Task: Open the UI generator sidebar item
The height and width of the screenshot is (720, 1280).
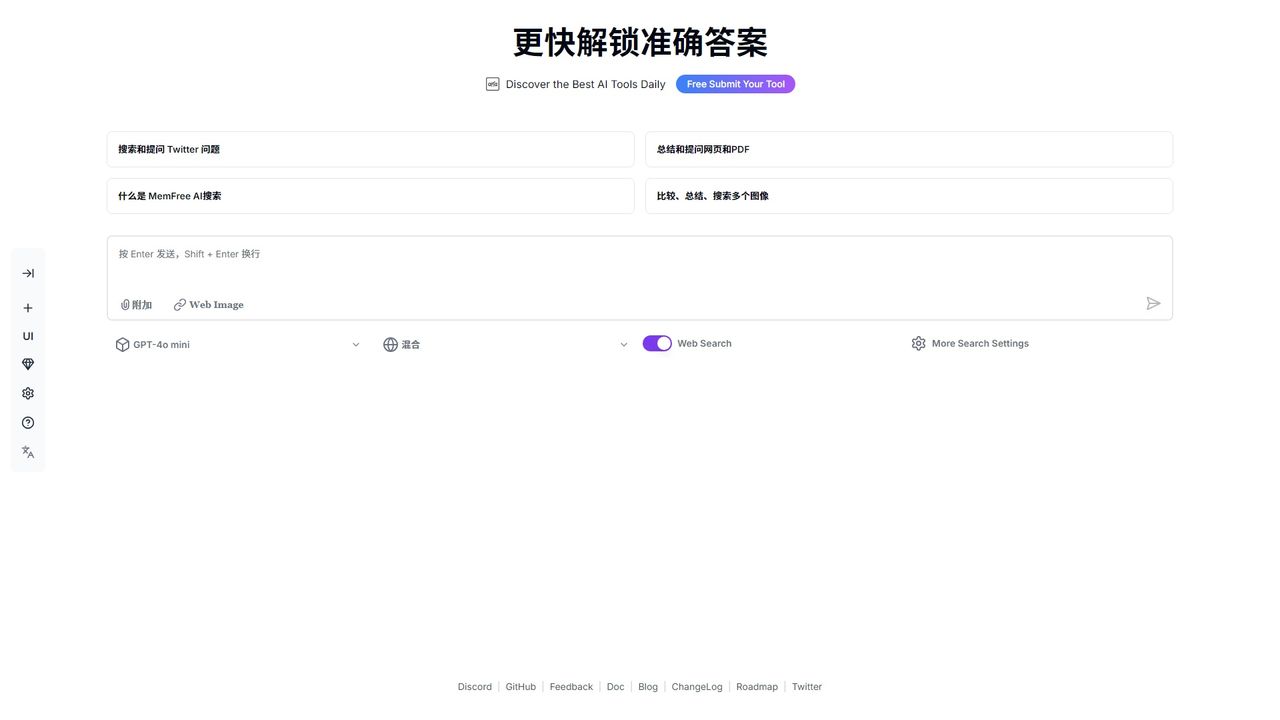Action: point(28,336)
